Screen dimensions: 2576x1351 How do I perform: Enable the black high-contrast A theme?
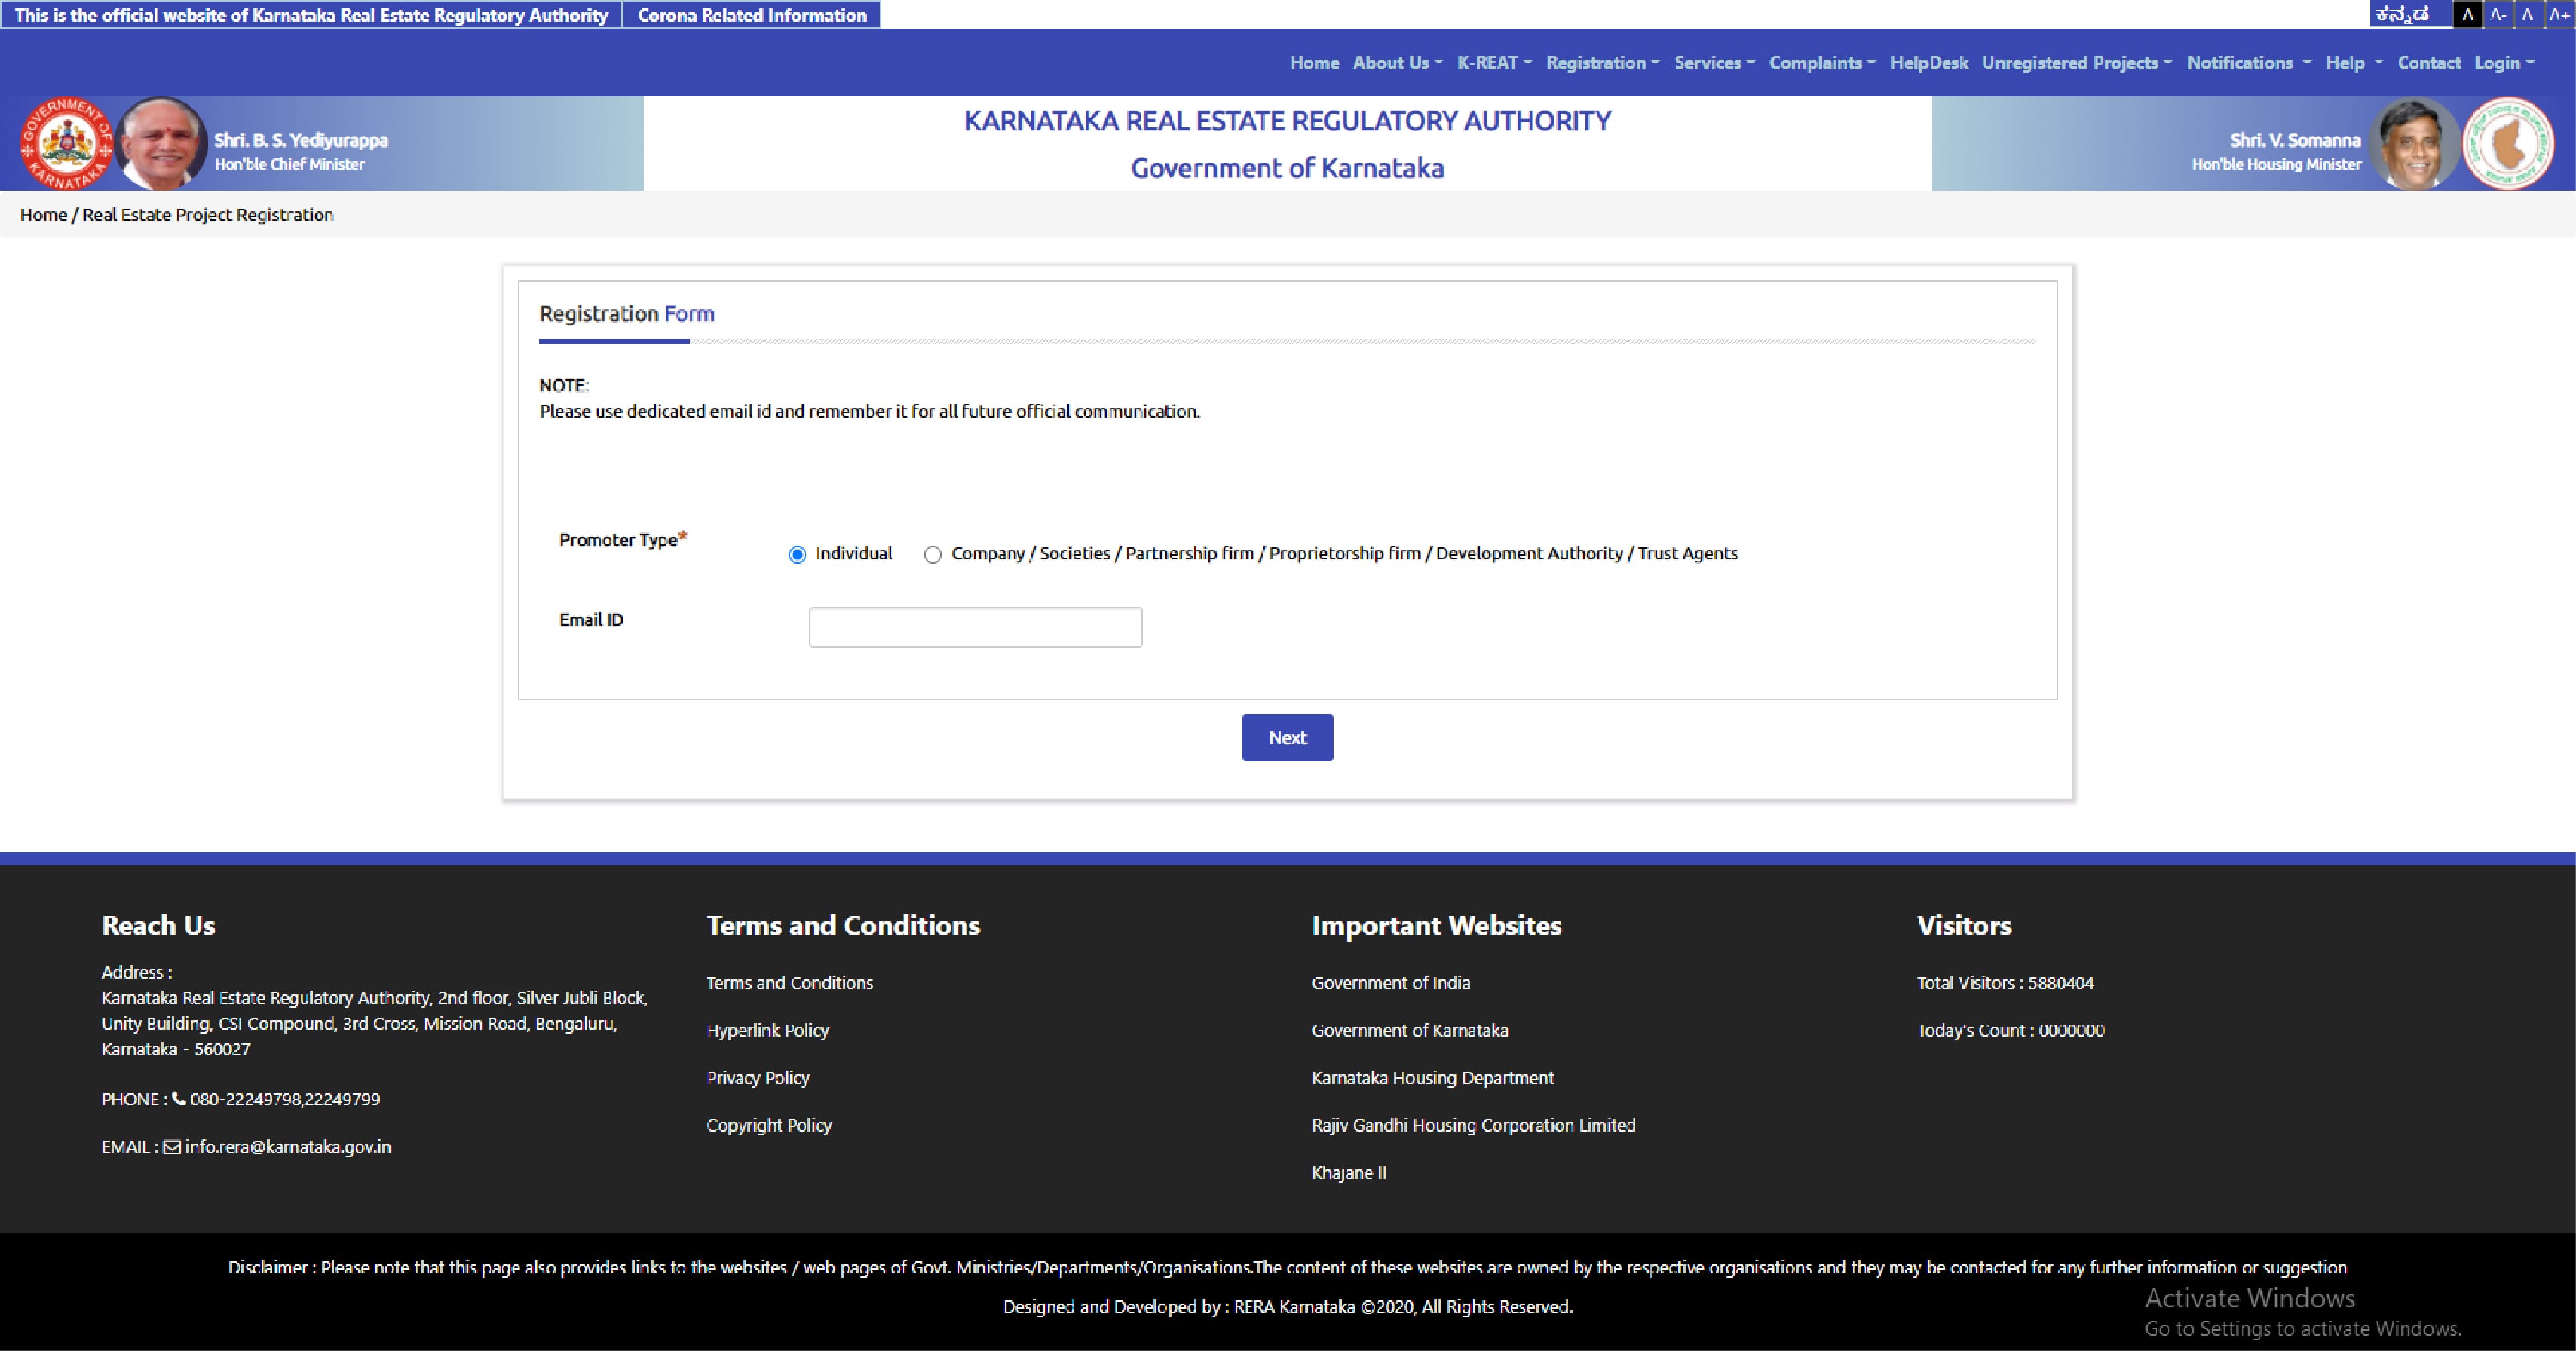pos(2467,14)
